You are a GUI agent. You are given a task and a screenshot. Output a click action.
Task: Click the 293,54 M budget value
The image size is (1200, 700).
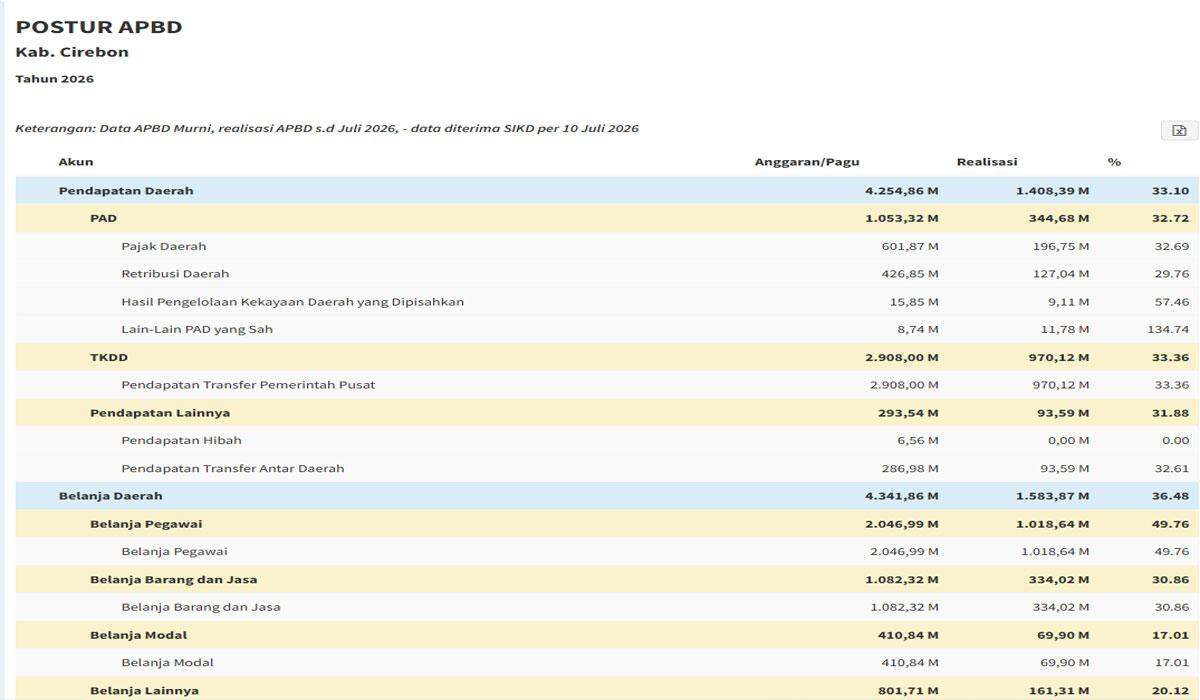[x=909, y=413]
